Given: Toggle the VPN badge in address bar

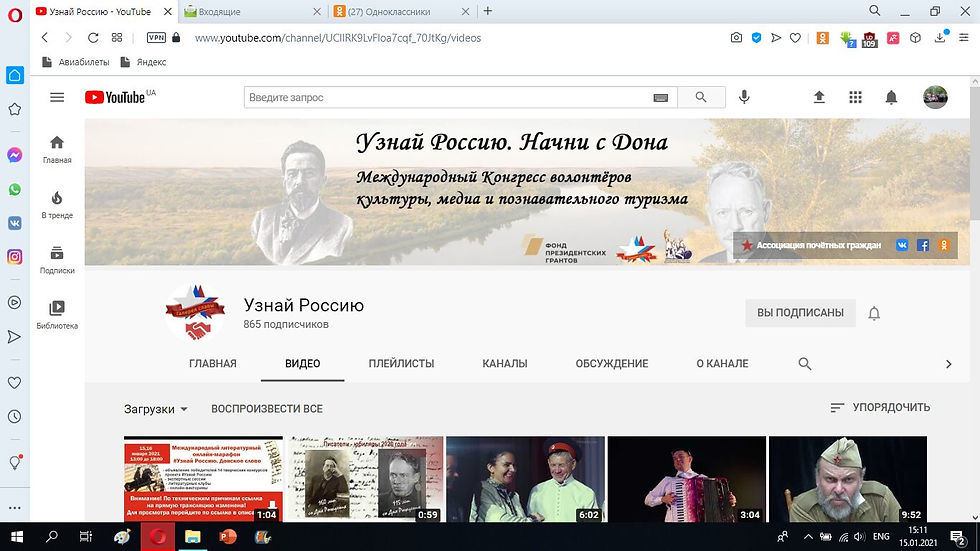Looking at the screenshot, I should 156,37.
